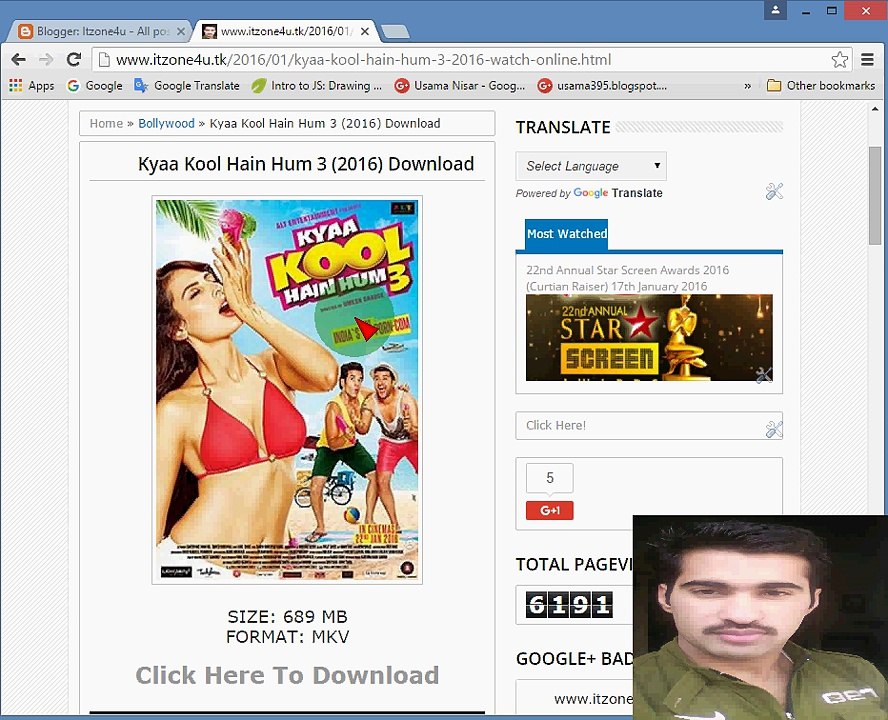Open the Usama Nisar Google+ bookmark
Screen dimensions: 888x720
click(460, 86)
